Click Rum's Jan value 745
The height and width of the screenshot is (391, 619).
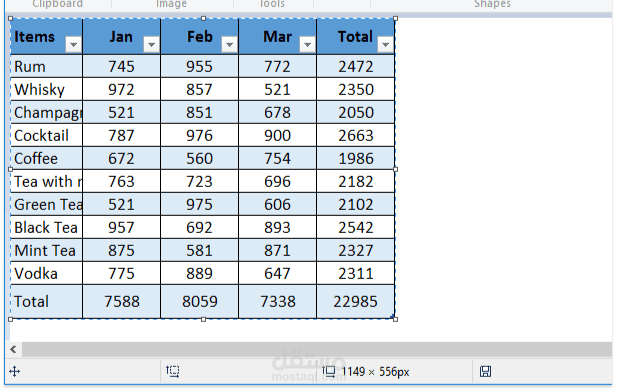[122, 66]
